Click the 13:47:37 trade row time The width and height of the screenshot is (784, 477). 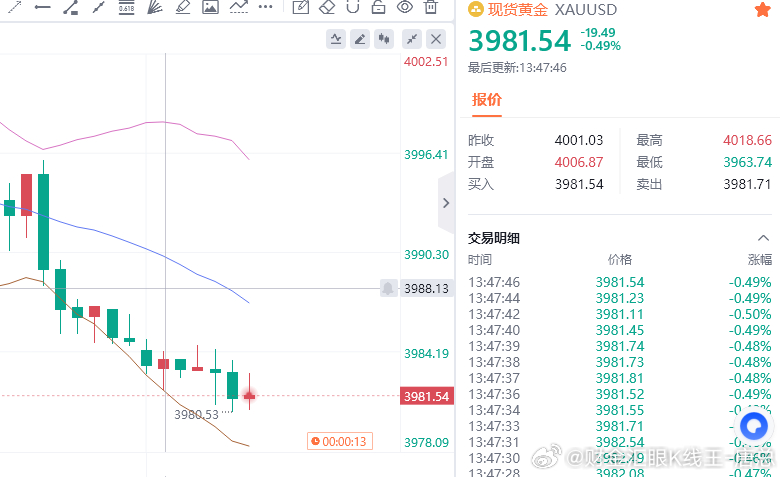494,378
